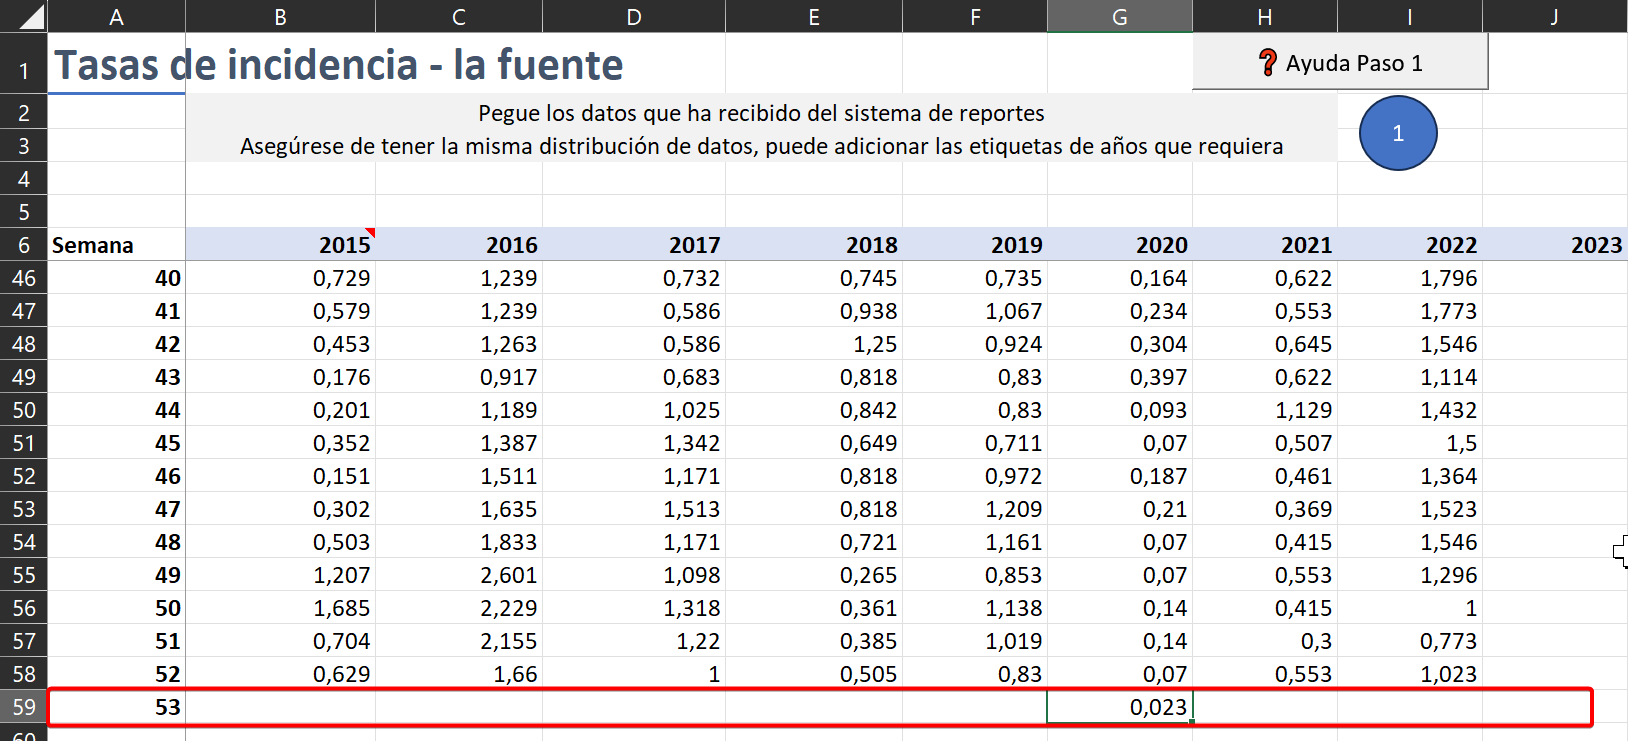Select 2022 value 1,5 for week 45
Screen dimensions: 1628x741
tap(1410, 443)
